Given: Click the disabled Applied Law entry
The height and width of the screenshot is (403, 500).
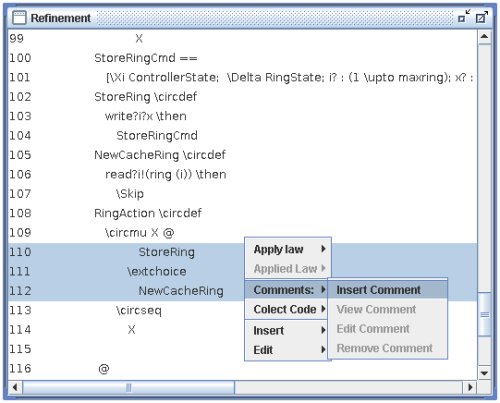Looking at the screenshot, I should click(x=288, y=269).
